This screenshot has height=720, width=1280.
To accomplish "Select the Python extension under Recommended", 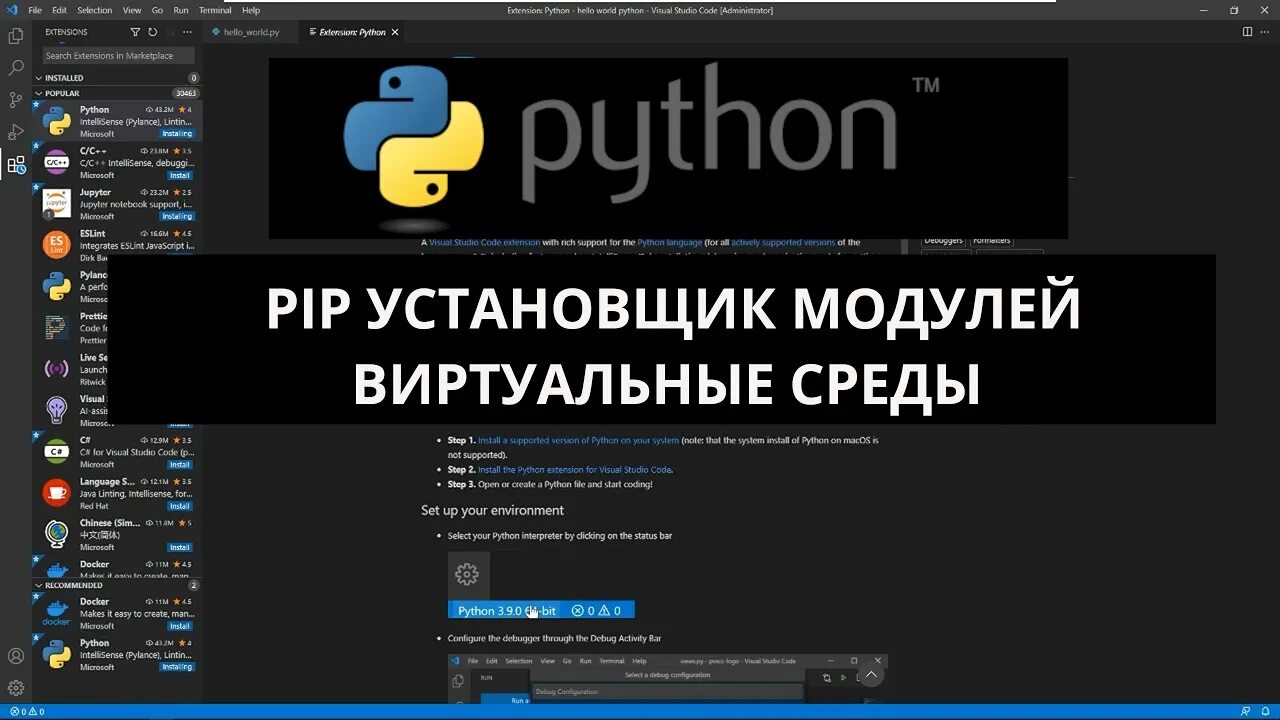I will (117, 654).
